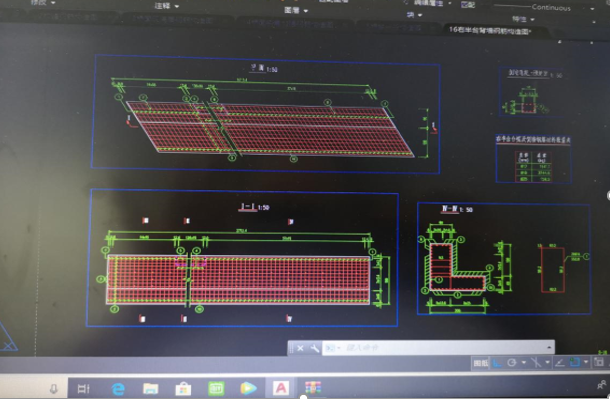This screenshot has height=399, width=610.
Task: Toggle object snap status bar icon
Action: tap(575, 362)
